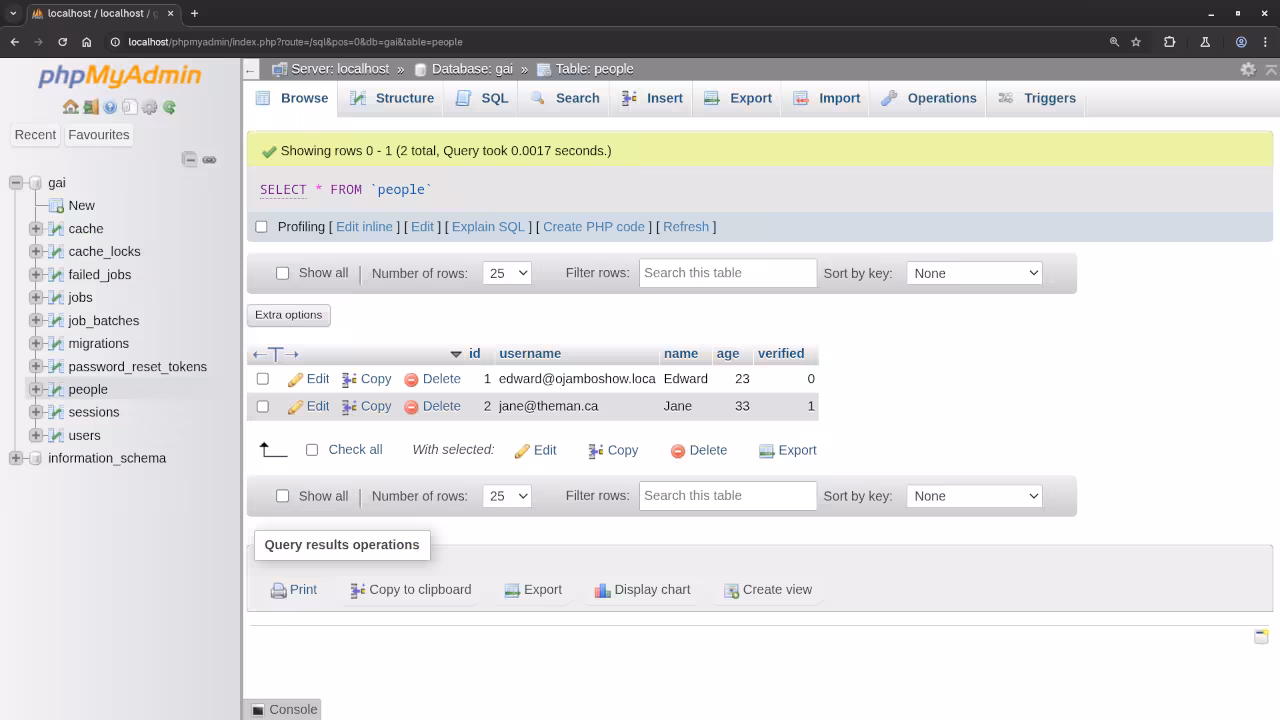
Task: Sort by the username column header
Action: [x=530, y=354]
